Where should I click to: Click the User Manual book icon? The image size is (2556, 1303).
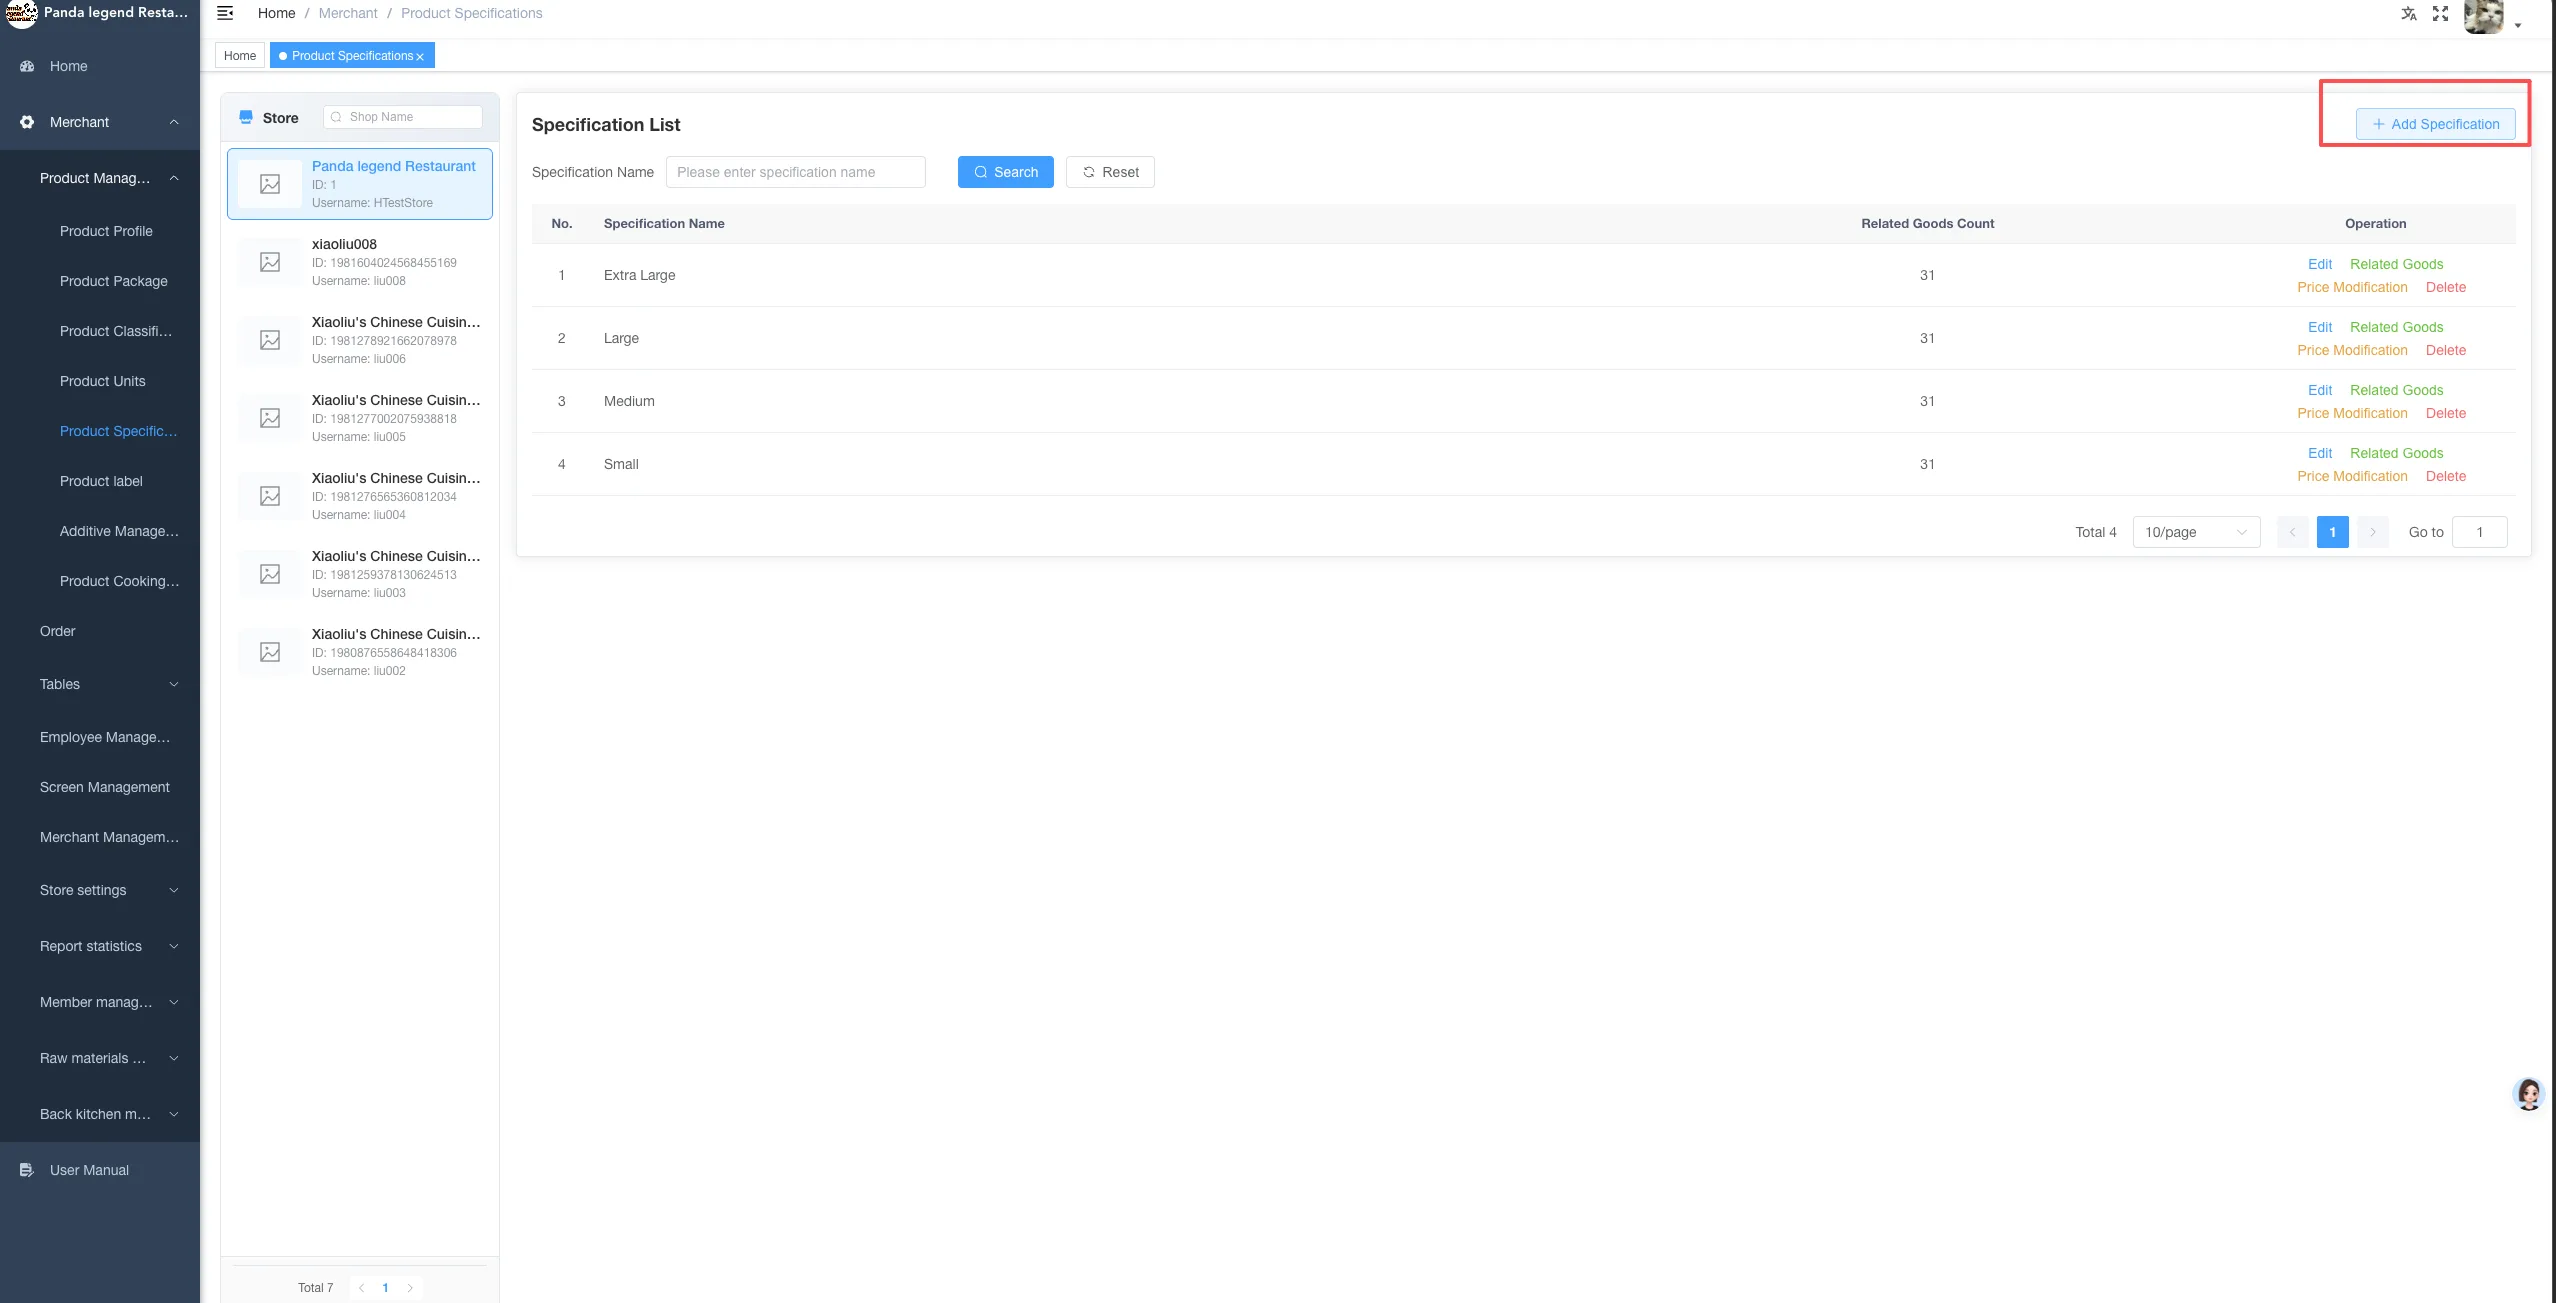(27, 1170)
